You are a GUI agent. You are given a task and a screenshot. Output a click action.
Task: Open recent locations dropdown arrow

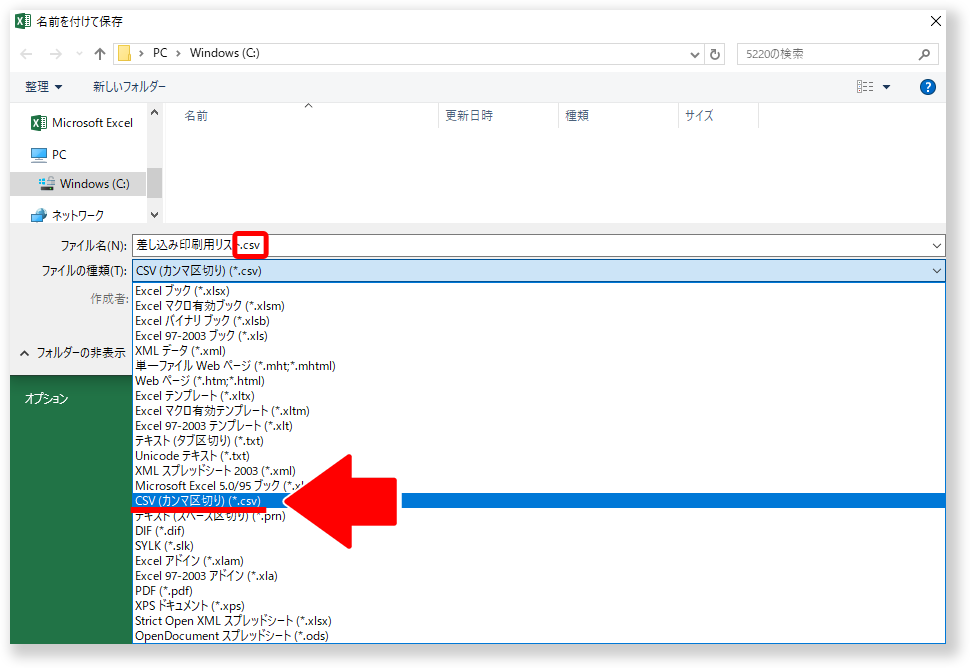pyautogui.click(x=79, y=54)
